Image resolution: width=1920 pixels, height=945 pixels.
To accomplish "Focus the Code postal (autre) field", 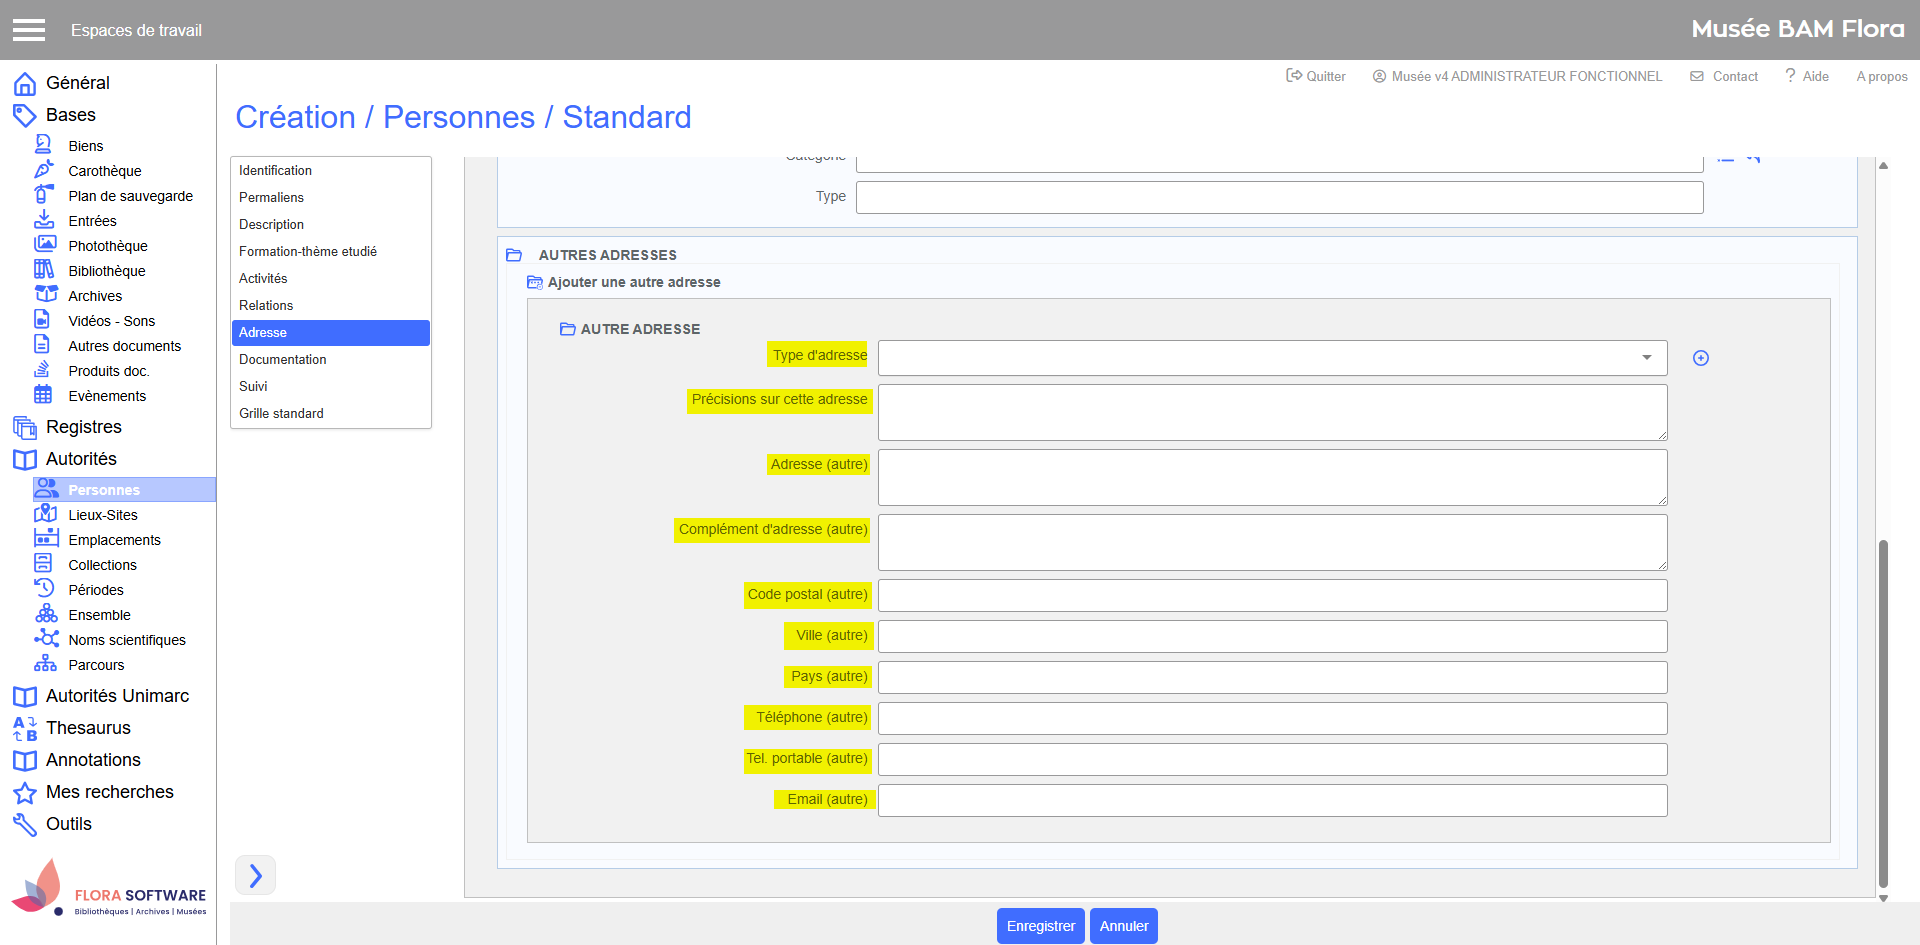I will (x=1271, y=595).
